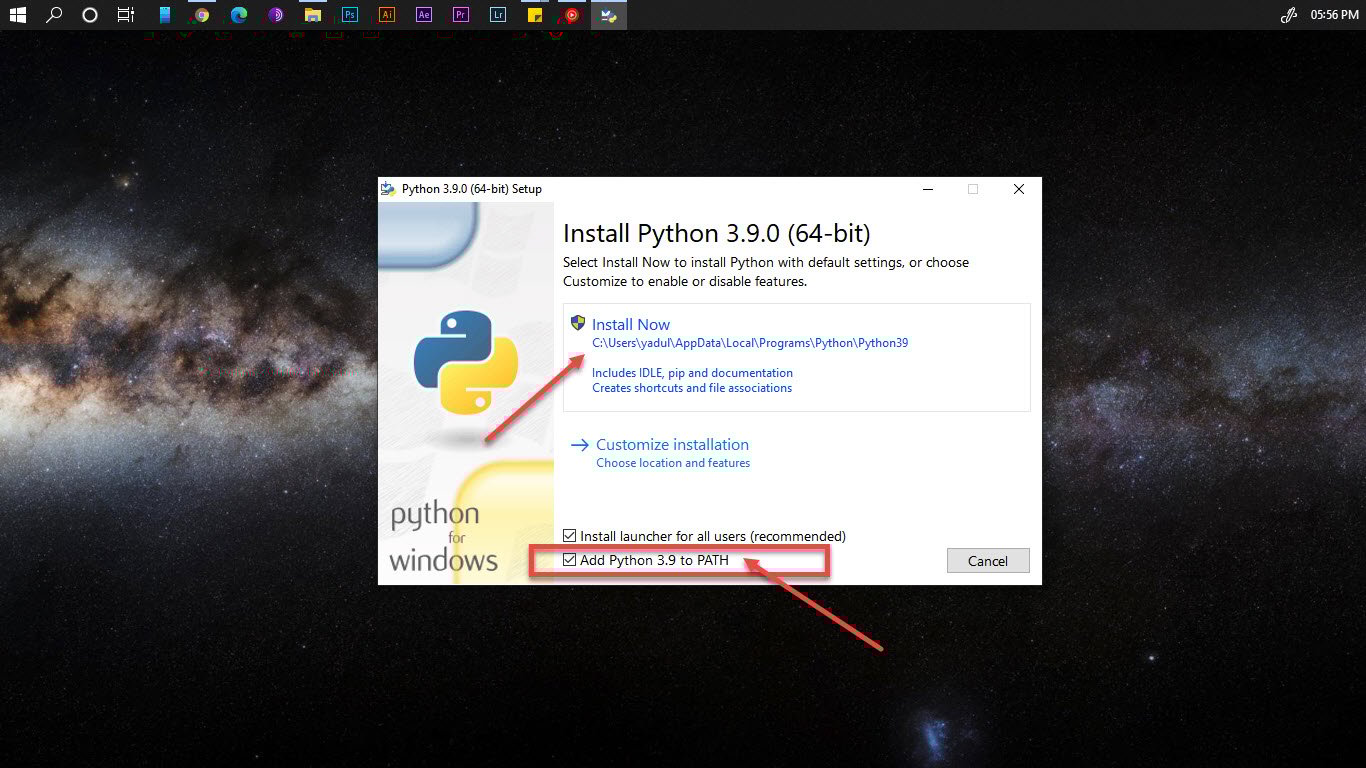Open Task View on the taskbar
Image resolution: width=1366 pixels, height=768 pixels.
coord(126,15)
